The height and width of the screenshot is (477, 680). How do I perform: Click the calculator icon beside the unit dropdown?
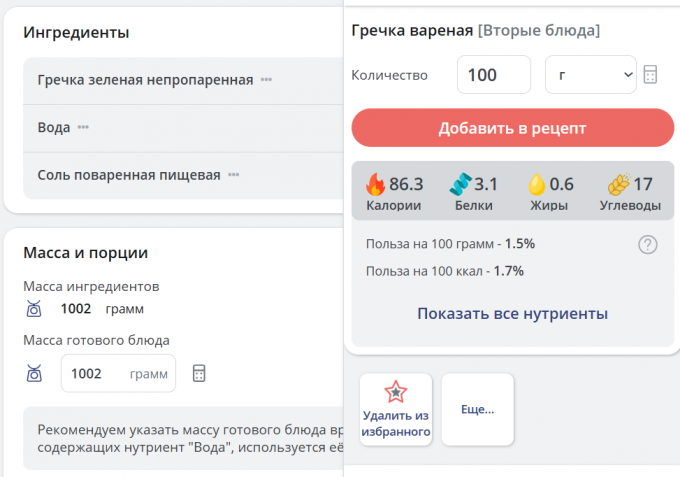coord(651,75)
